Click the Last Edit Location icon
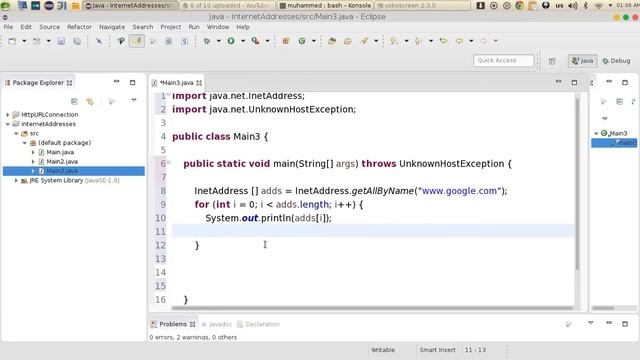 coord(443,41)
